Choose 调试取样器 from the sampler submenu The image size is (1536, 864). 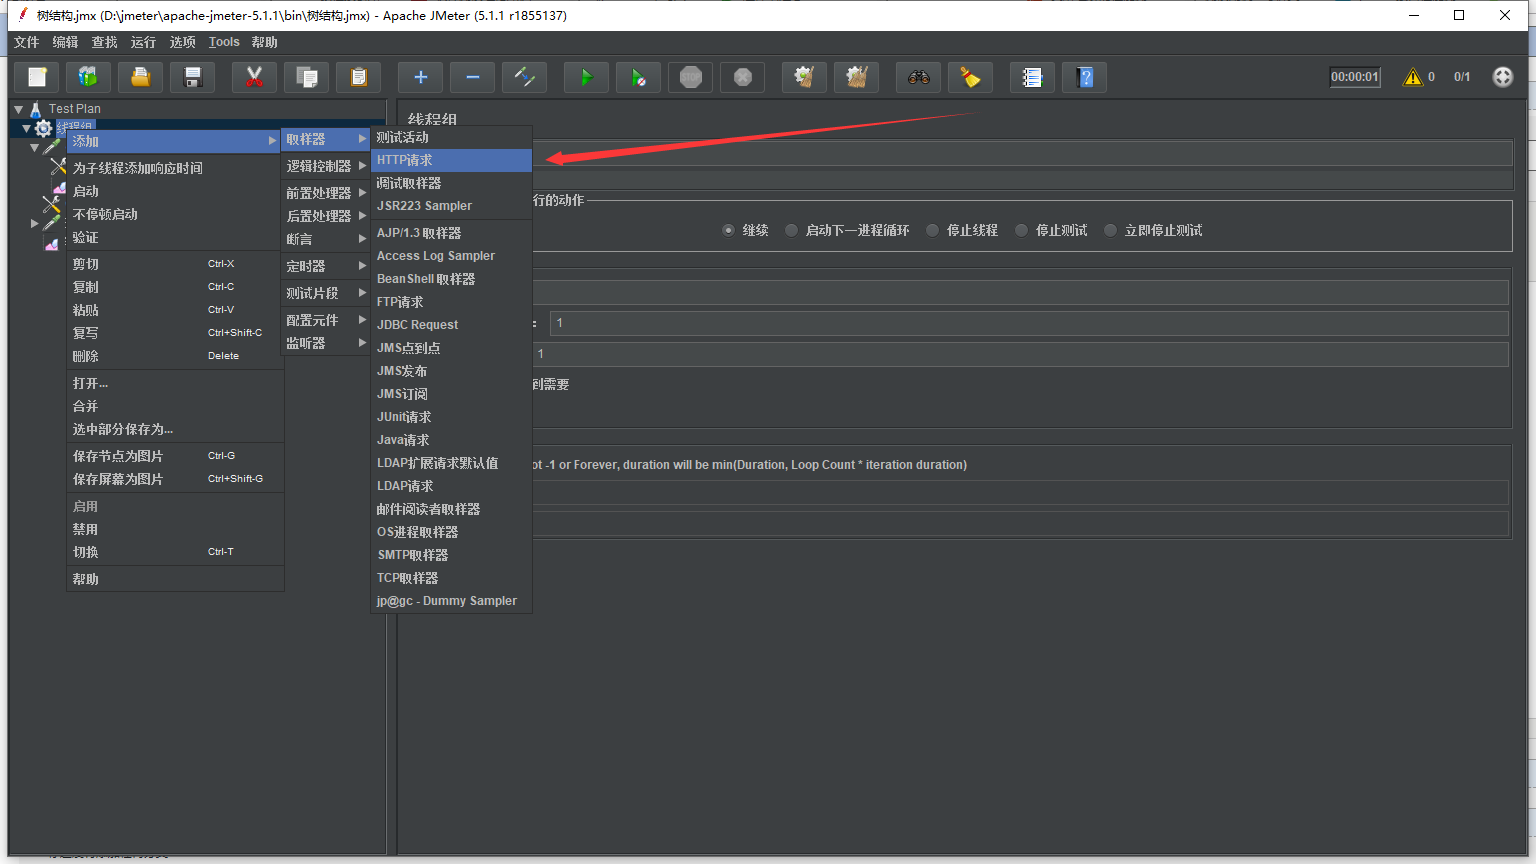point(451,183)
